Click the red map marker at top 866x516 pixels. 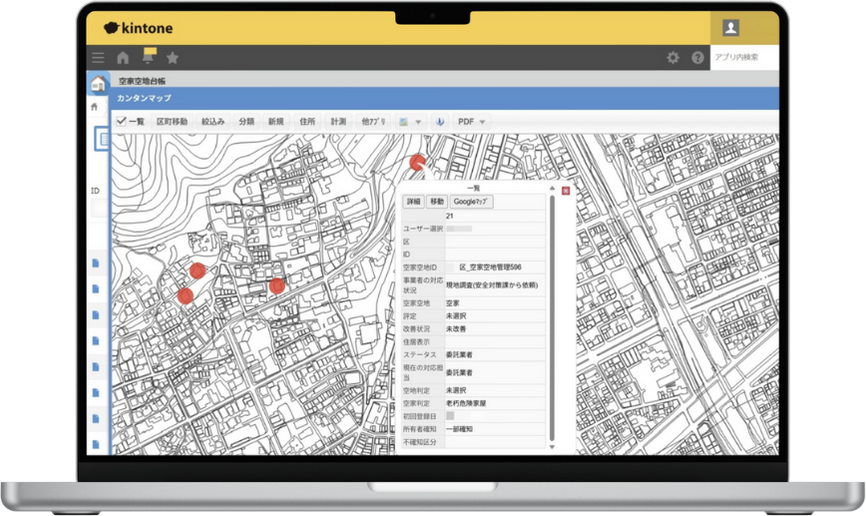click(x=417, y=161)
